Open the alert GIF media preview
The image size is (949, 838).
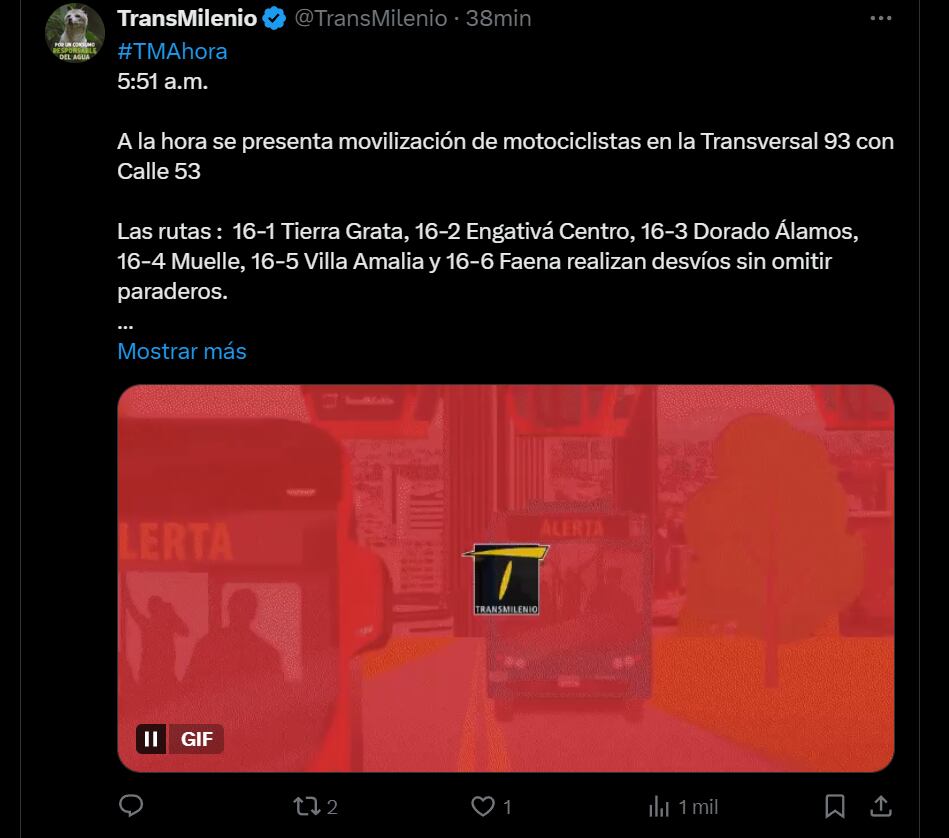506,578
